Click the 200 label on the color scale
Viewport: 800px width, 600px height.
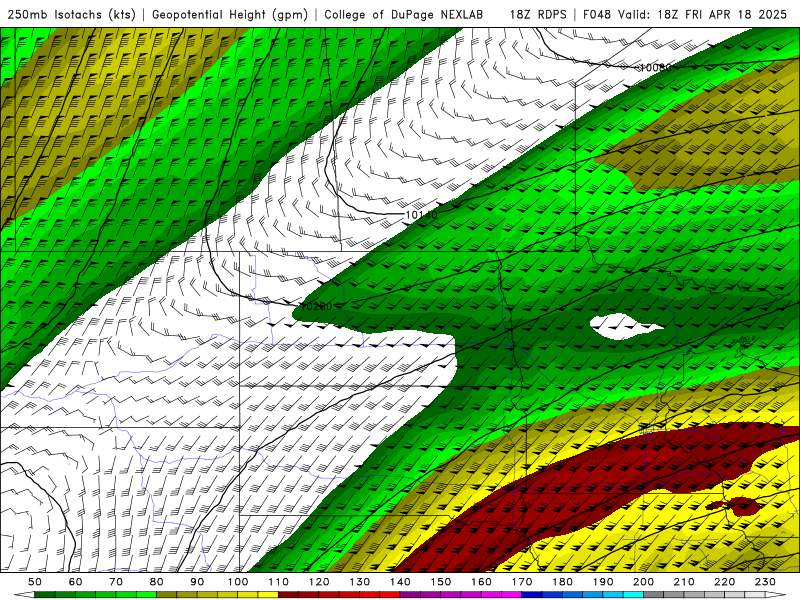(643, 582)
